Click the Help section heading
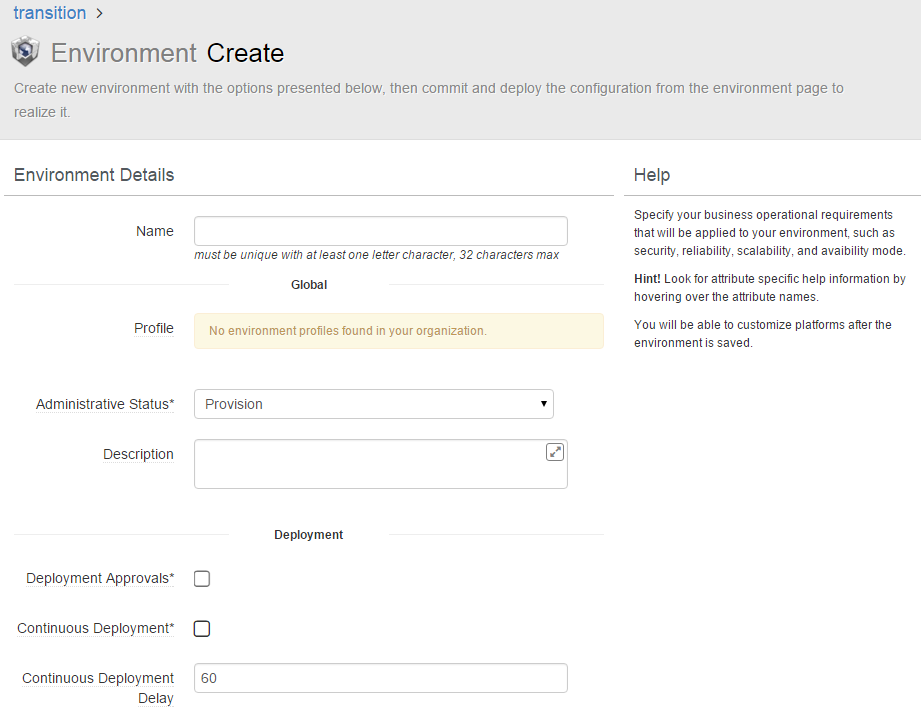 pyautogui.click(x=651, y=174)
